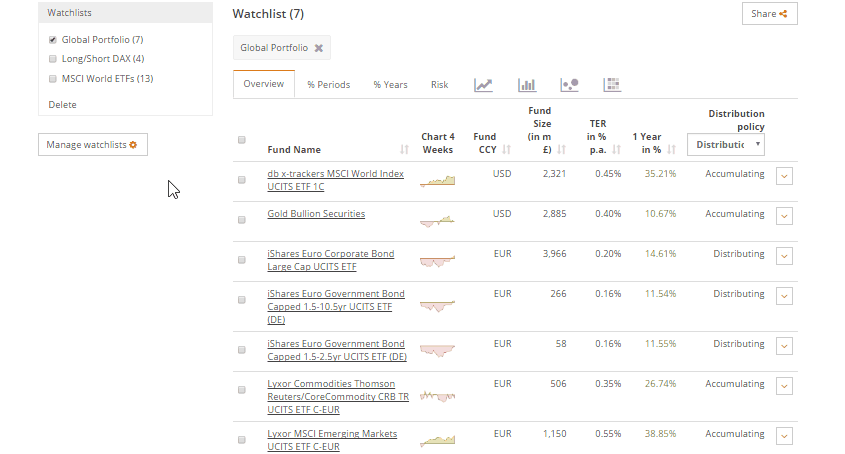Sort by 1 Year in % column
Image resolution: width=845 pixels, height=454 pixels.
pos(671,150)
